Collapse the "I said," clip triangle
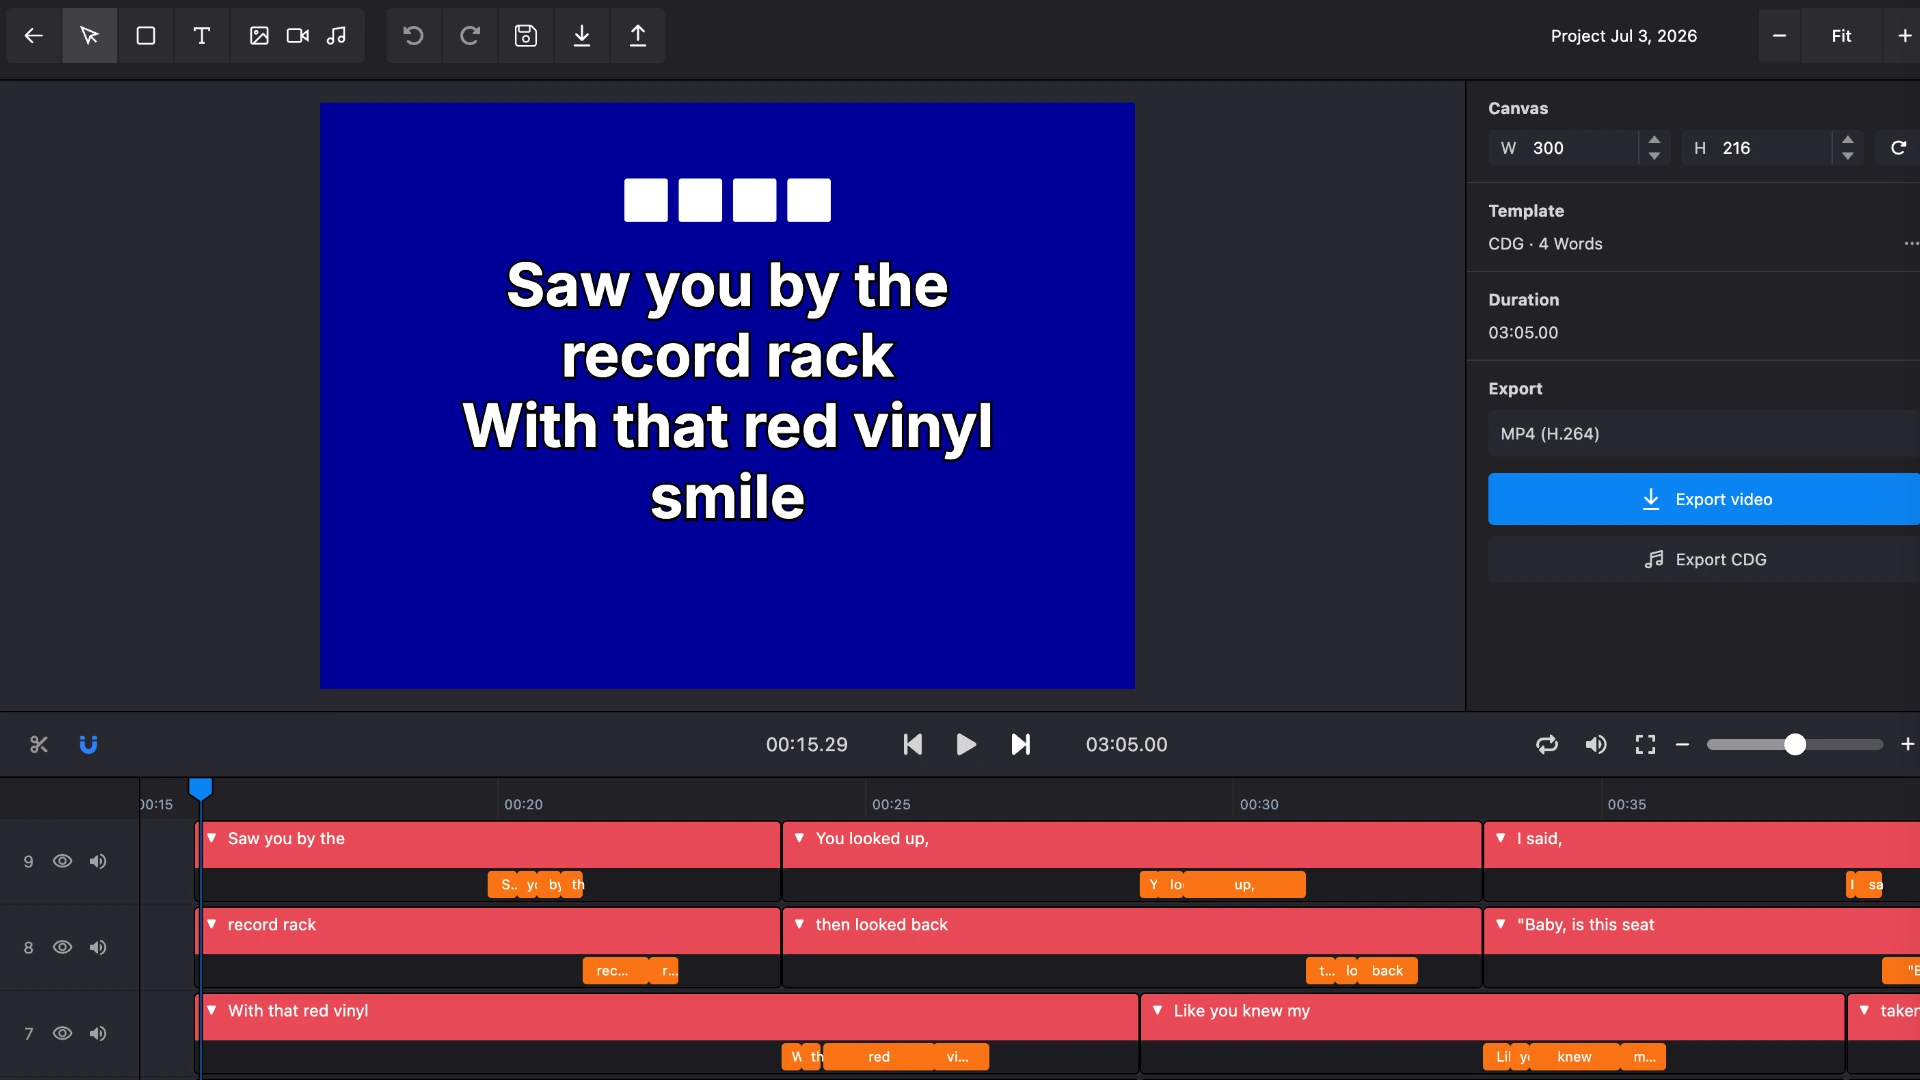Viewport: 1920px width, 1080px height. click(1501, 838)
